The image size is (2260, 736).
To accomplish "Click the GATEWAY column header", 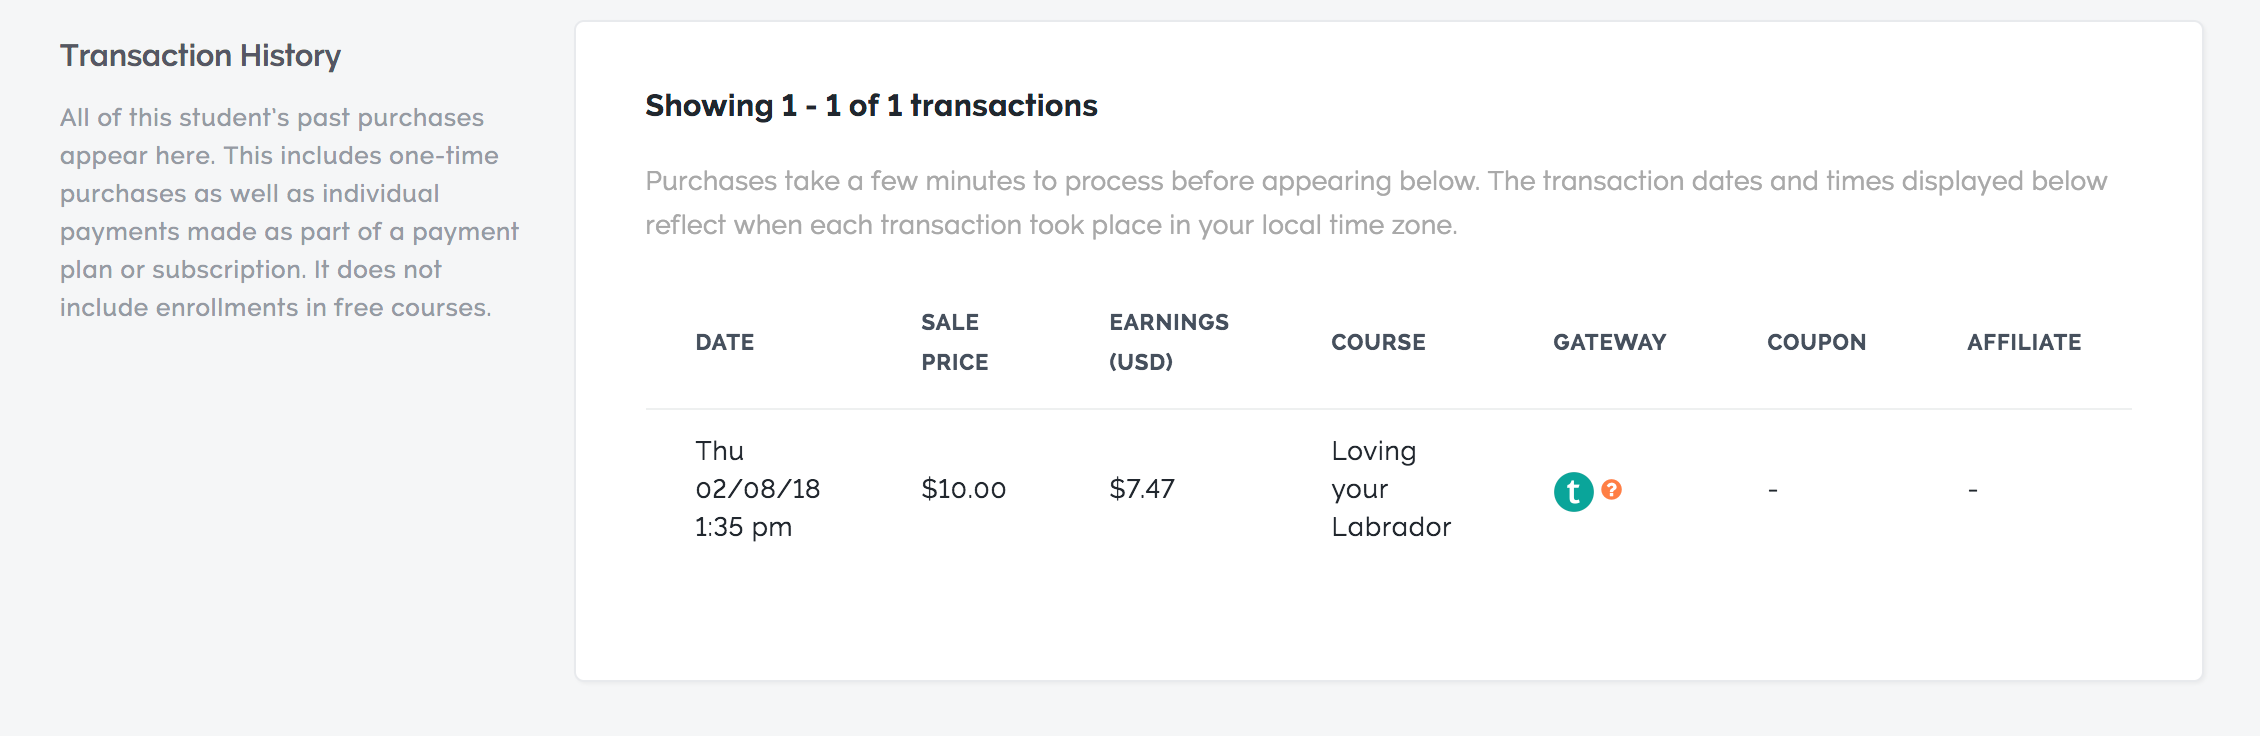I will click(x=1609, y=342).
